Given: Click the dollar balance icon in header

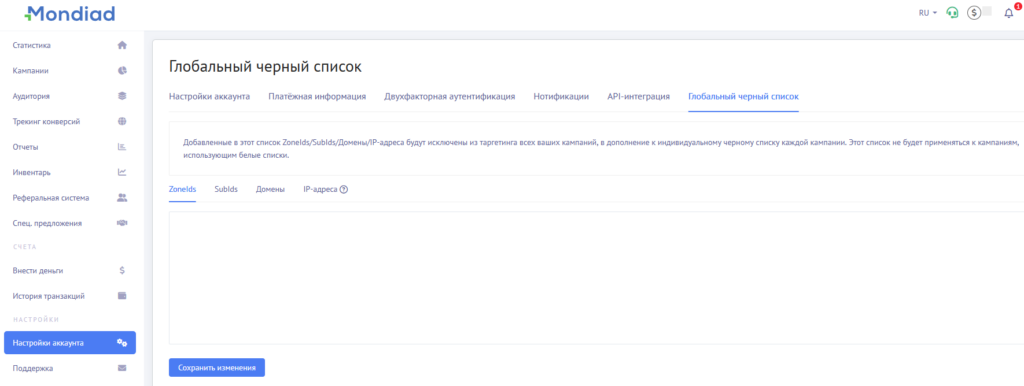Looking at the screenshot, I should pyautogui.click(x=974, y=12).
